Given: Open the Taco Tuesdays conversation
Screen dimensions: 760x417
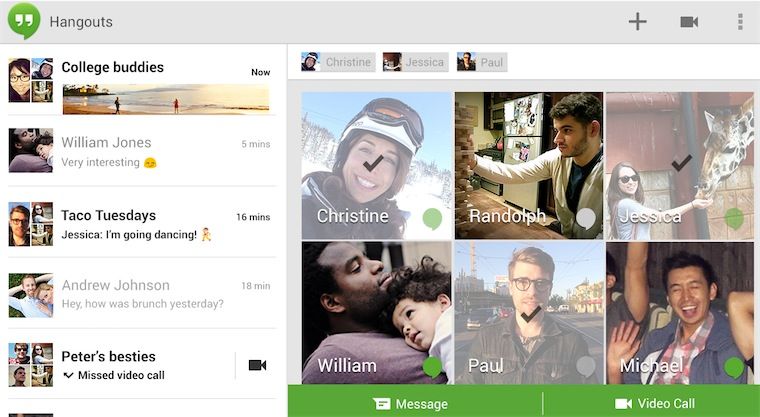Looking at the screenshot, I should 142,224.
